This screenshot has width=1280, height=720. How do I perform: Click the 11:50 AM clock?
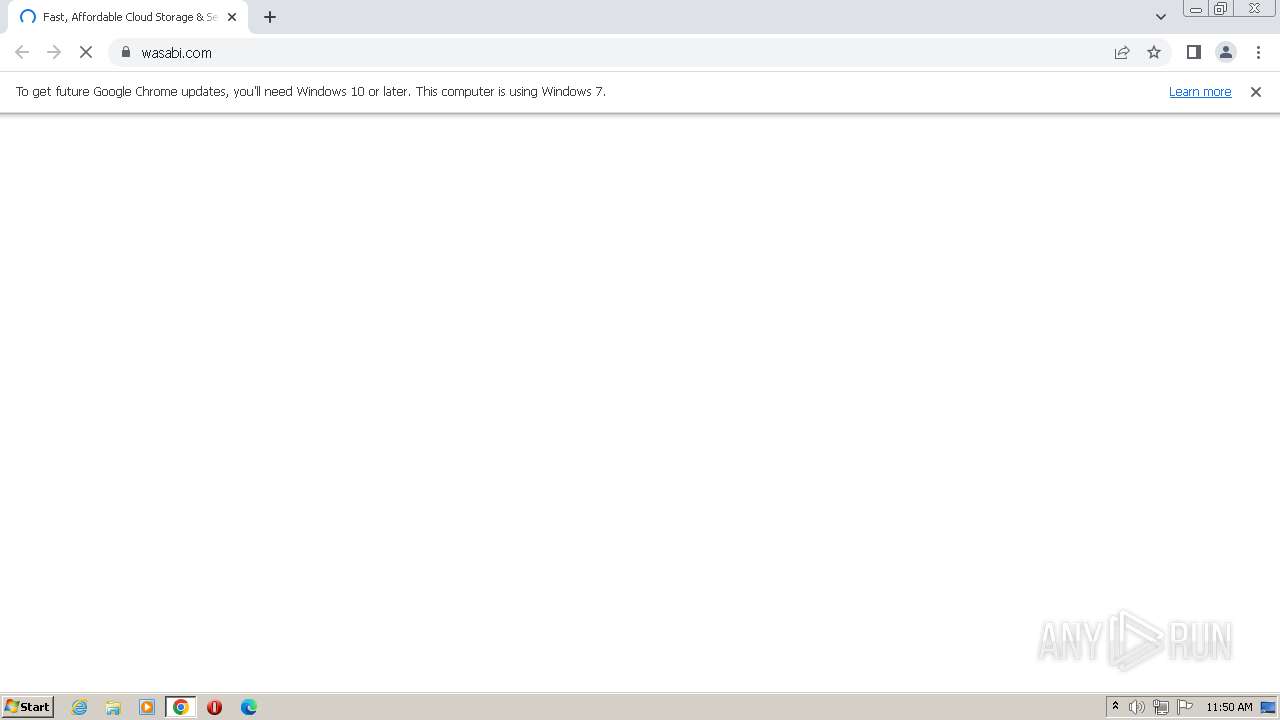pos(1229,707)
